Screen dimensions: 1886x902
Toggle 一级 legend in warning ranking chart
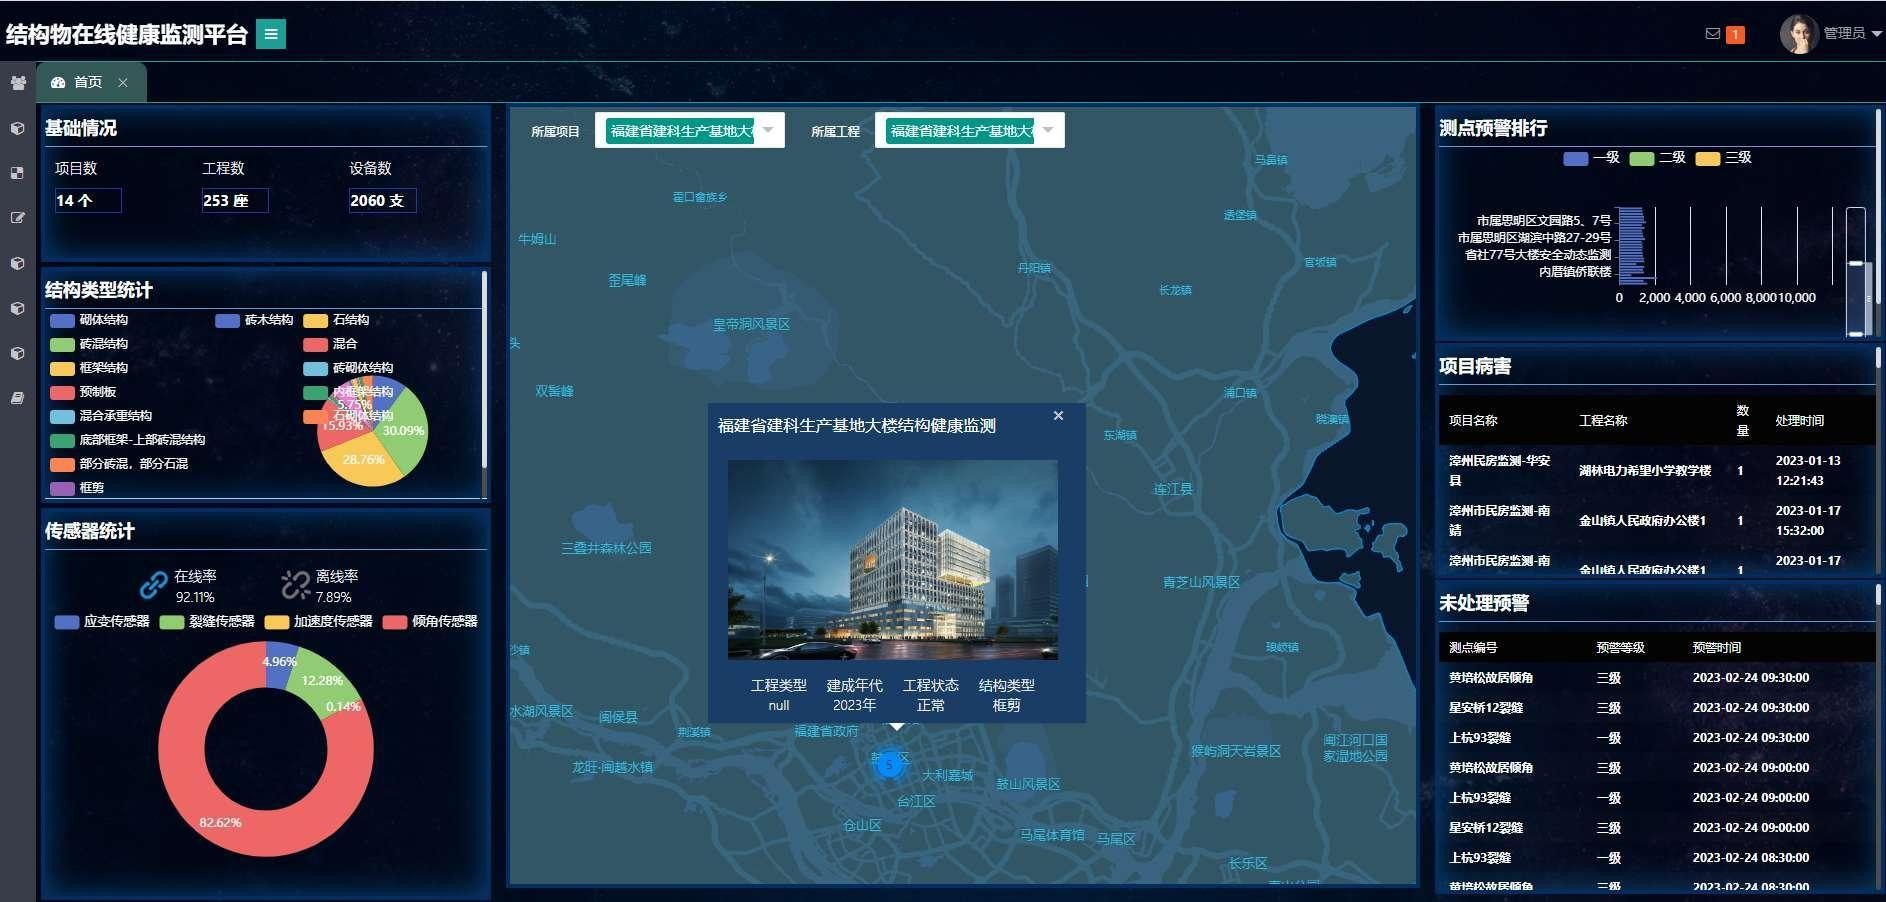1576,158
